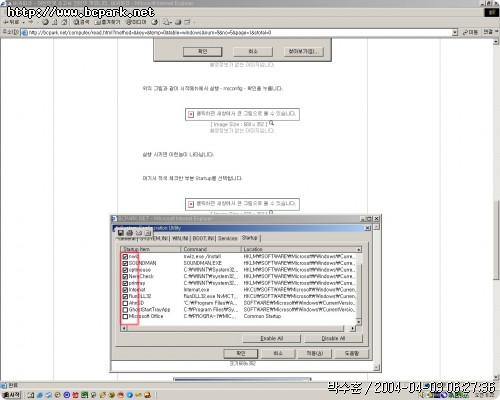The width and height of the screenshot is (500, 400).
Task: Open the Mail icon dropdown arrow
Action: (x=171, y=22)
